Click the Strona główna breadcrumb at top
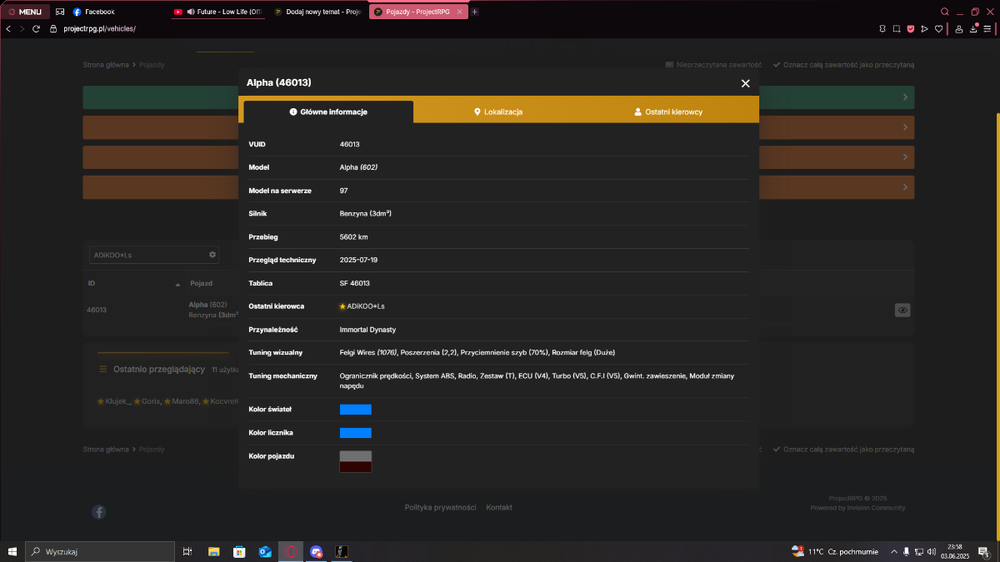Screen dimensions: 1000x562 106,65
